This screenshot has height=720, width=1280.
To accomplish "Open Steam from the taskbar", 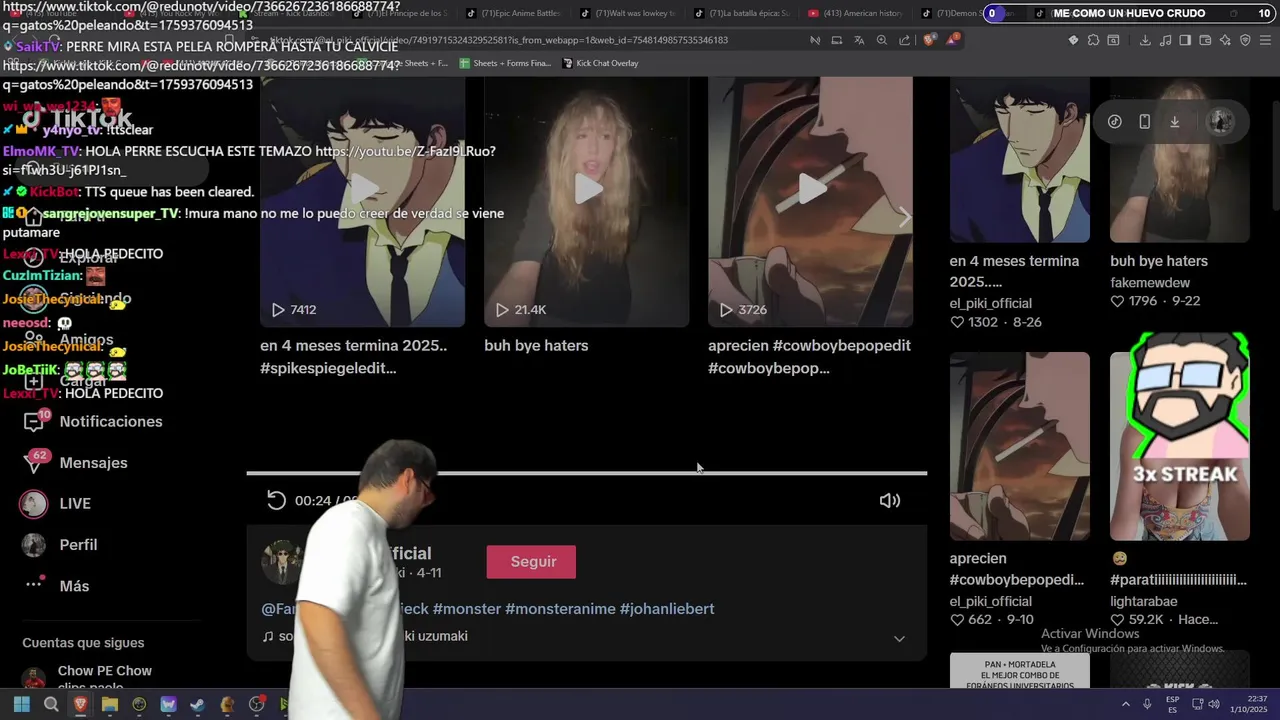I will [x=197, y=705].
